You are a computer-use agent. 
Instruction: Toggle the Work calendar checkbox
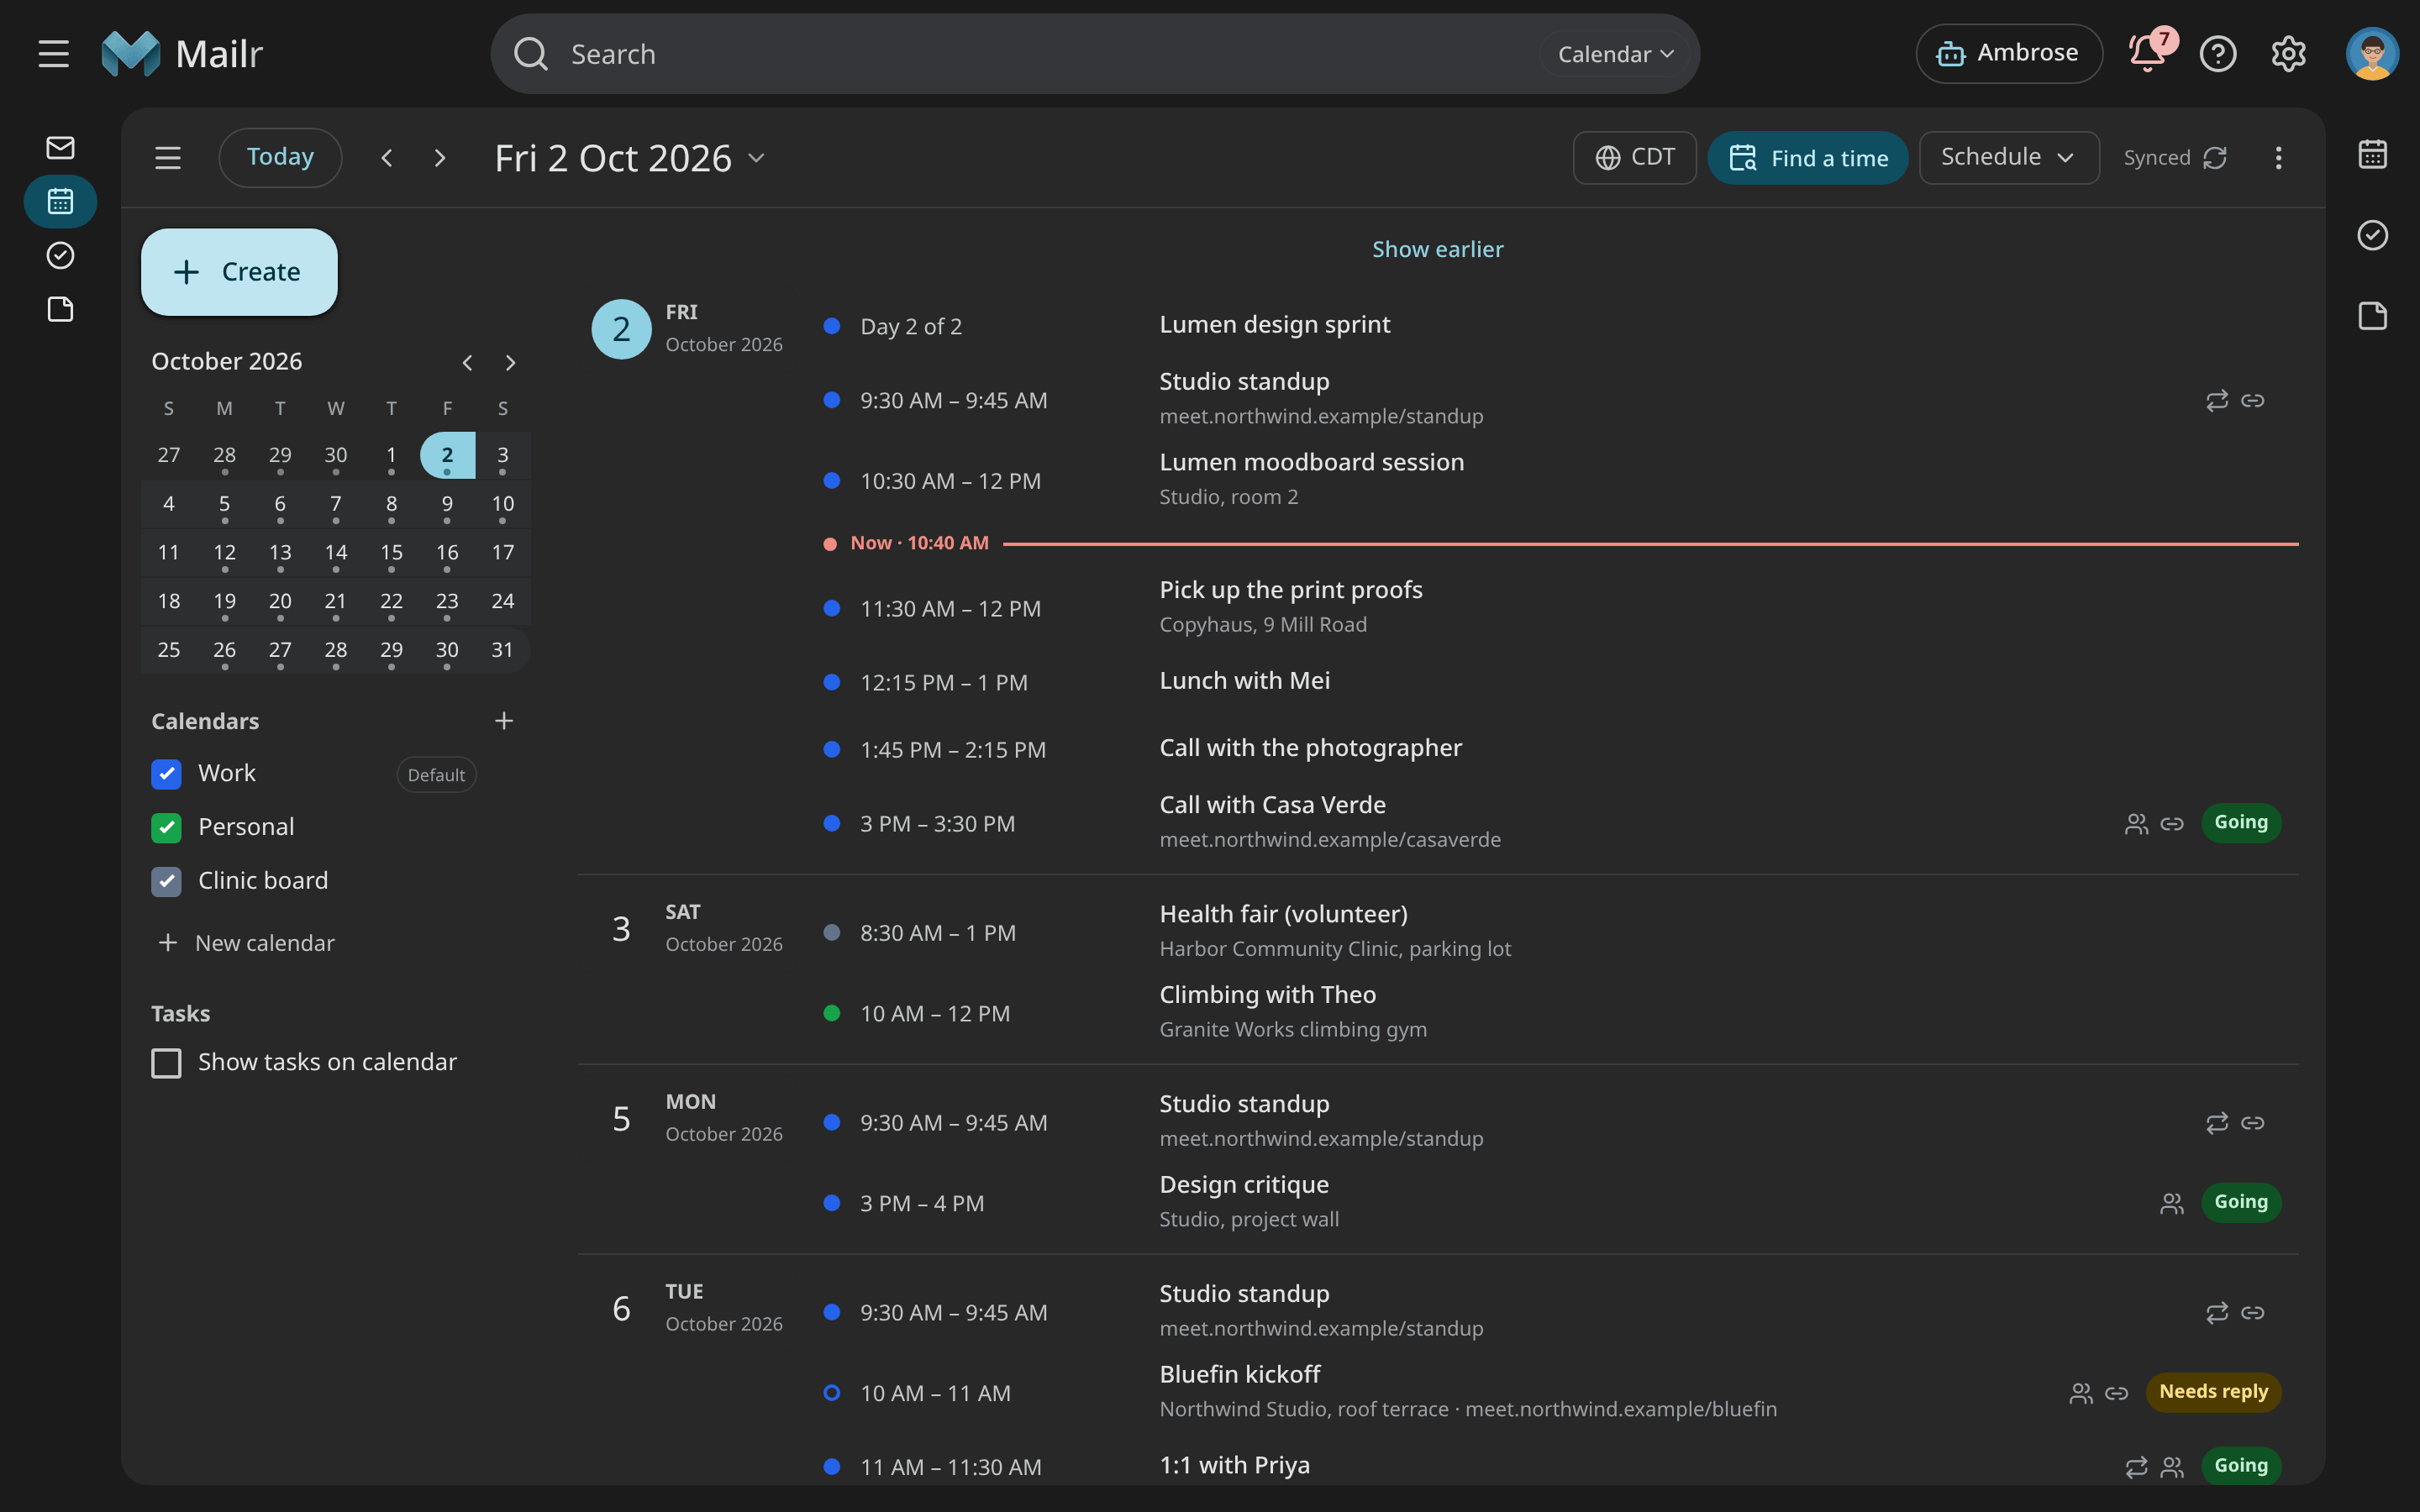click(x=166, y=774)
